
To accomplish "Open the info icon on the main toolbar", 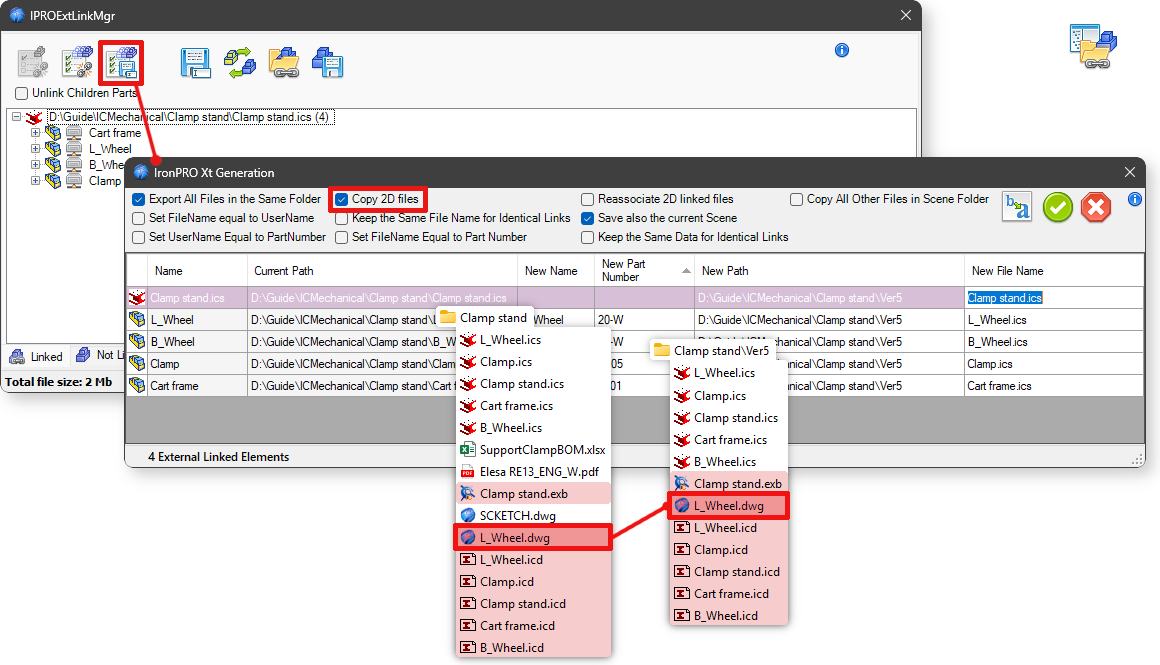I will [x=841, y=50].
